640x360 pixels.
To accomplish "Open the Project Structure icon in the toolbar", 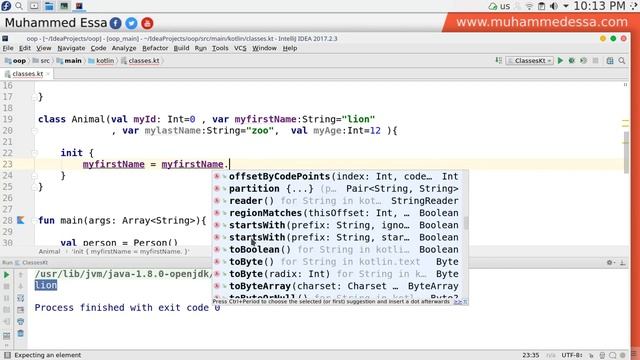I will pyautogui.click(x=610, y=60).
